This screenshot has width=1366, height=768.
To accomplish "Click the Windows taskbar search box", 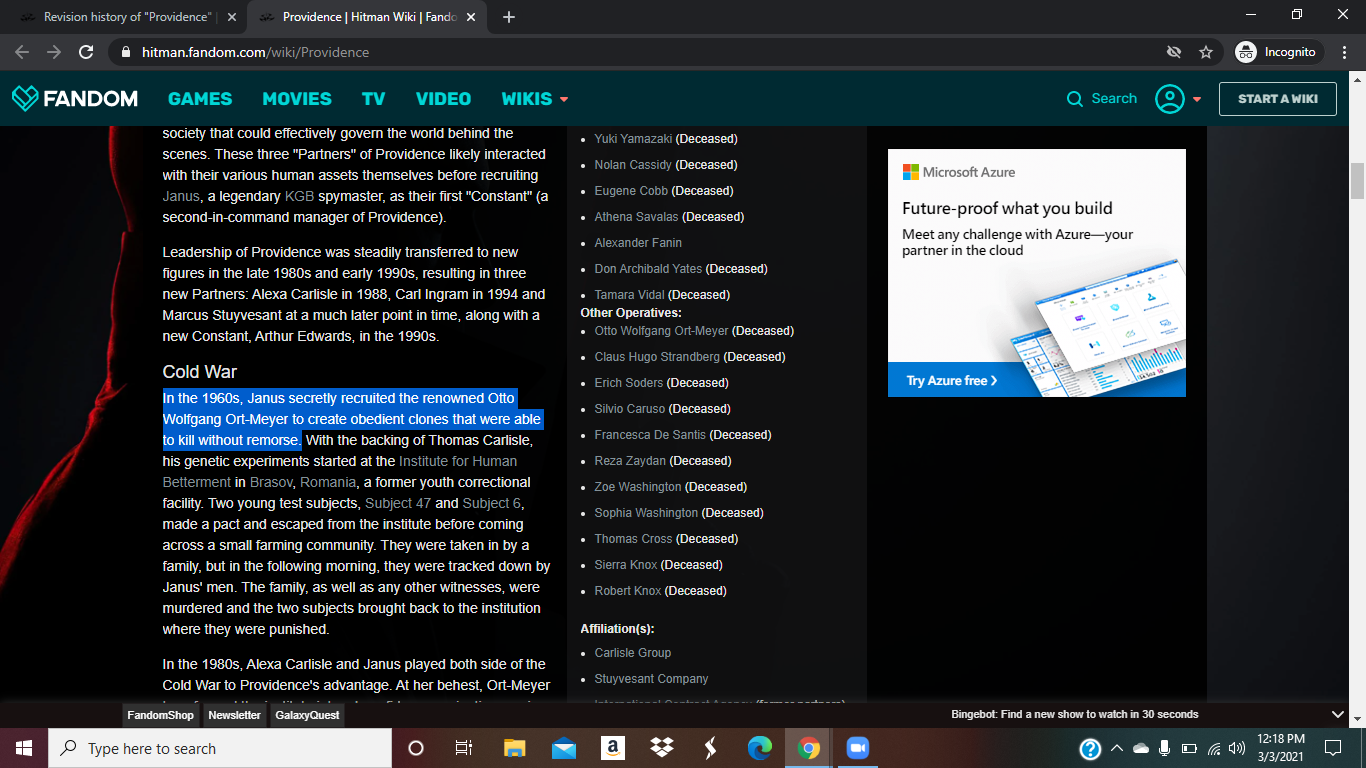I will (x=220, y=748).
